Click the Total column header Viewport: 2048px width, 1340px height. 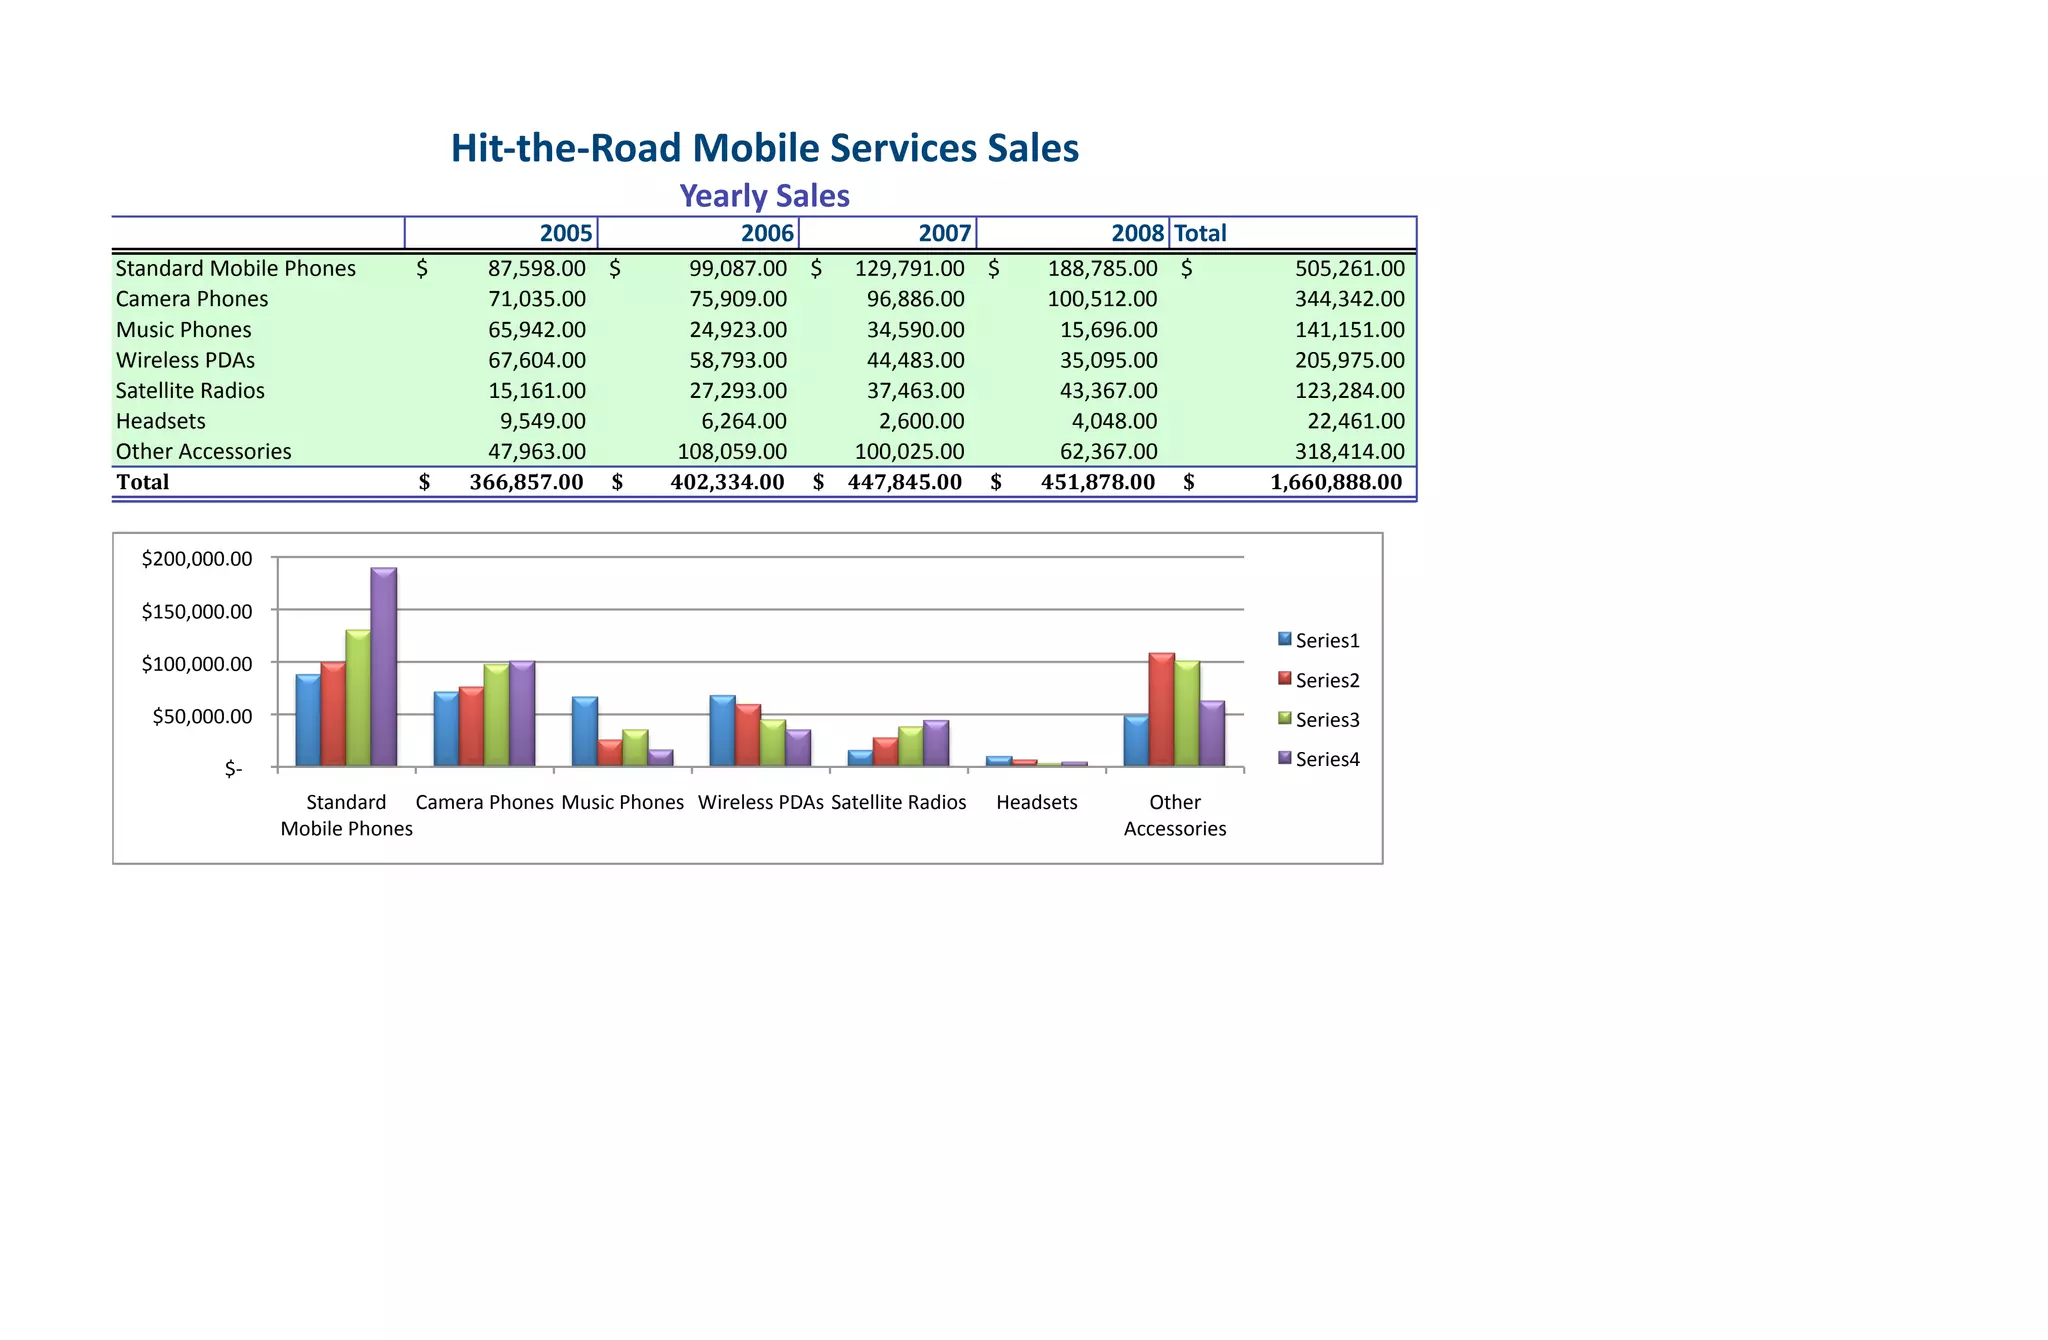pos(1200,233)
